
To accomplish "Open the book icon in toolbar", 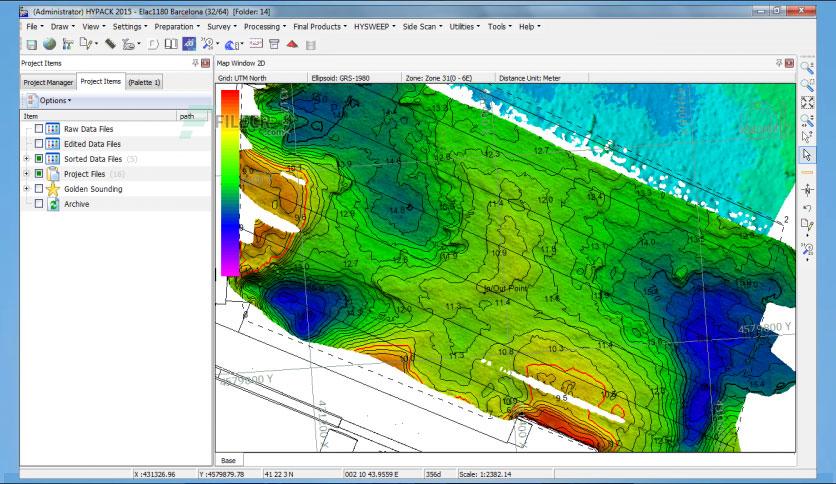I will (x=171, y=44).
